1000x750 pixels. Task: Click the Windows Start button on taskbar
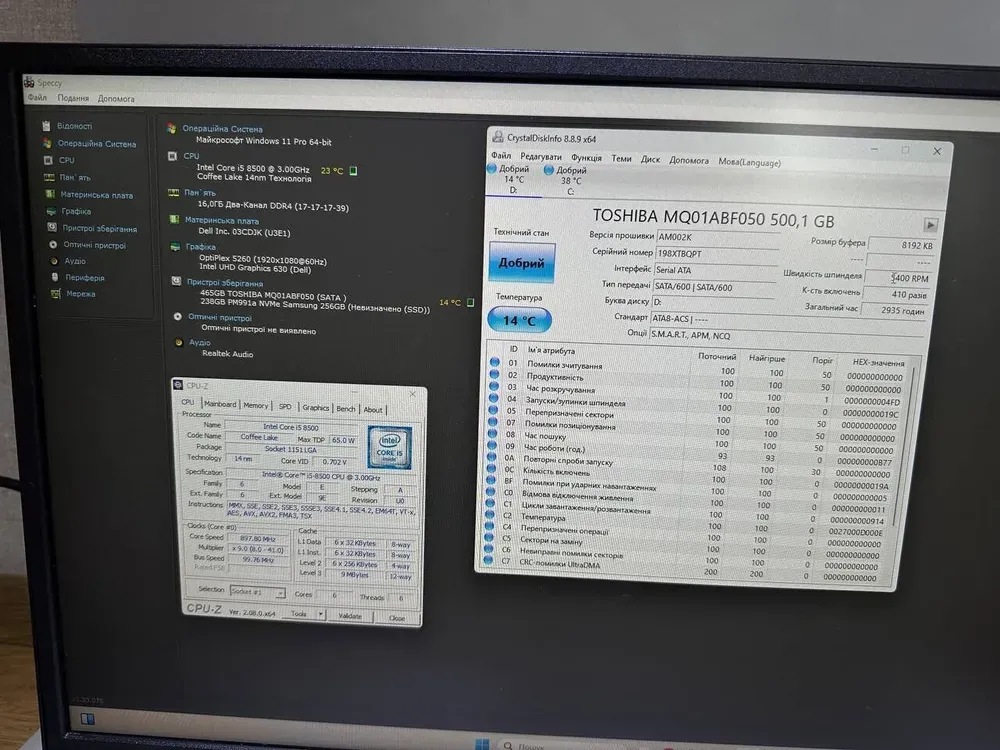click(x=482, y=743)
